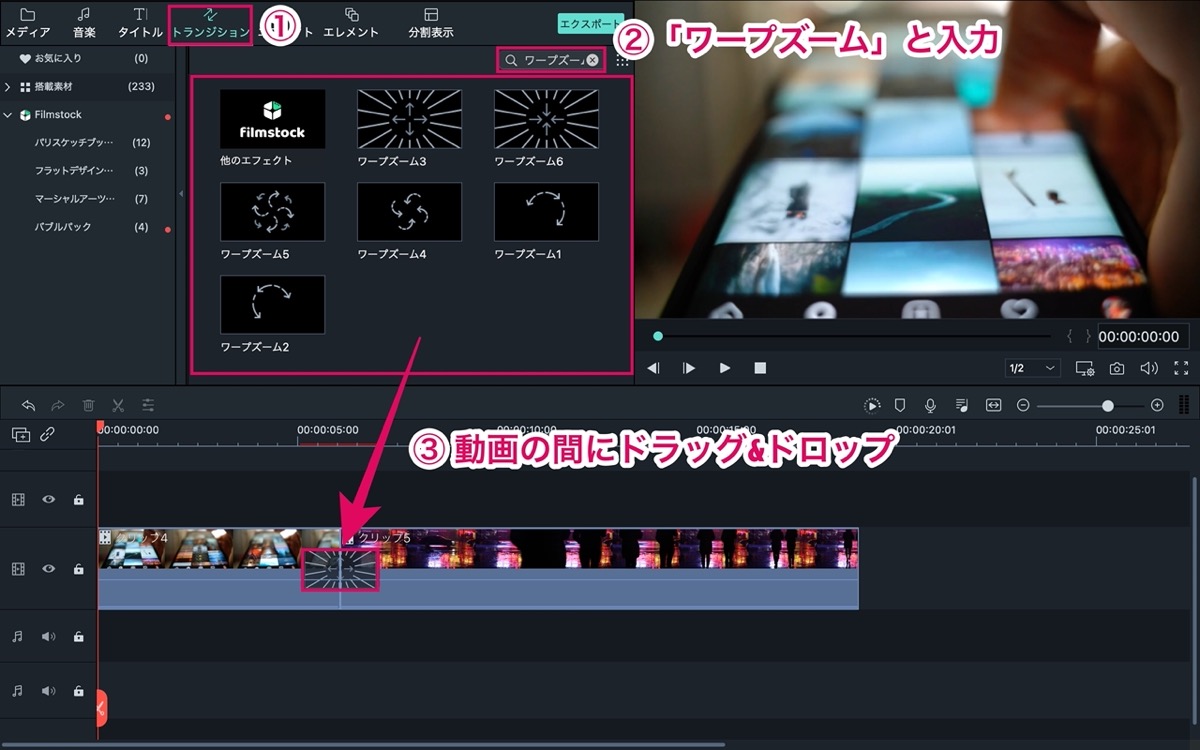Hide the upper empty video track
Viewport: 1200px width, 750px height.
tap(48, 499)
